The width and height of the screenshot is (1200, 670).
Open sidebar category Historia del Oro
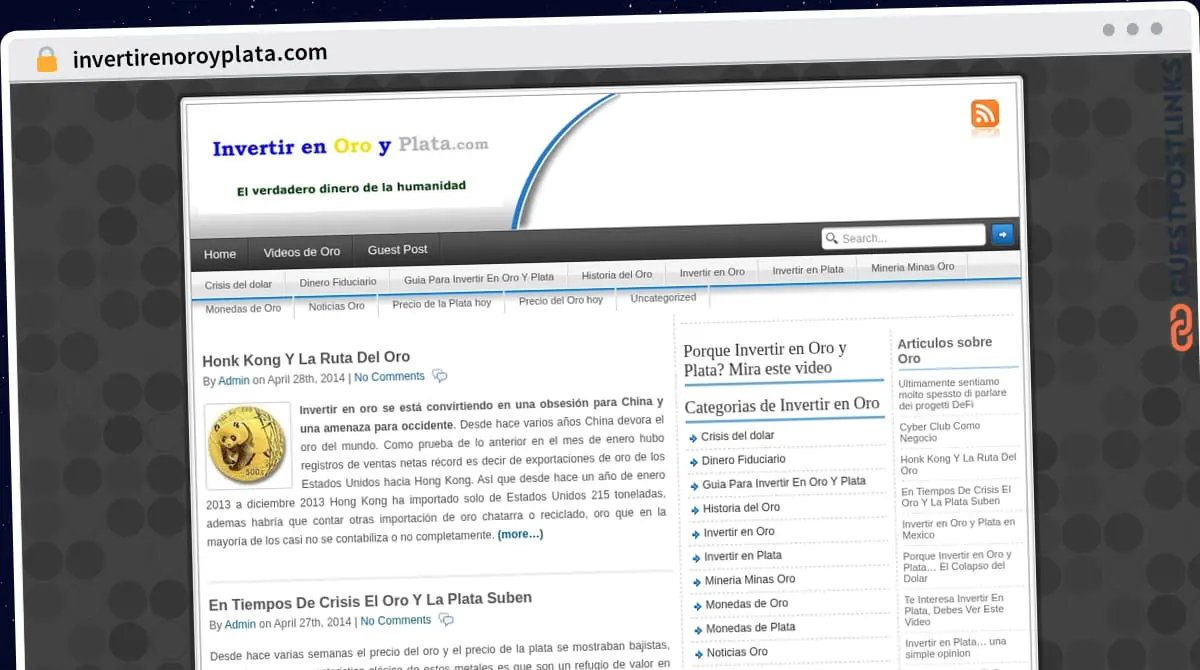pyautogui.click(x=741, y=508)
